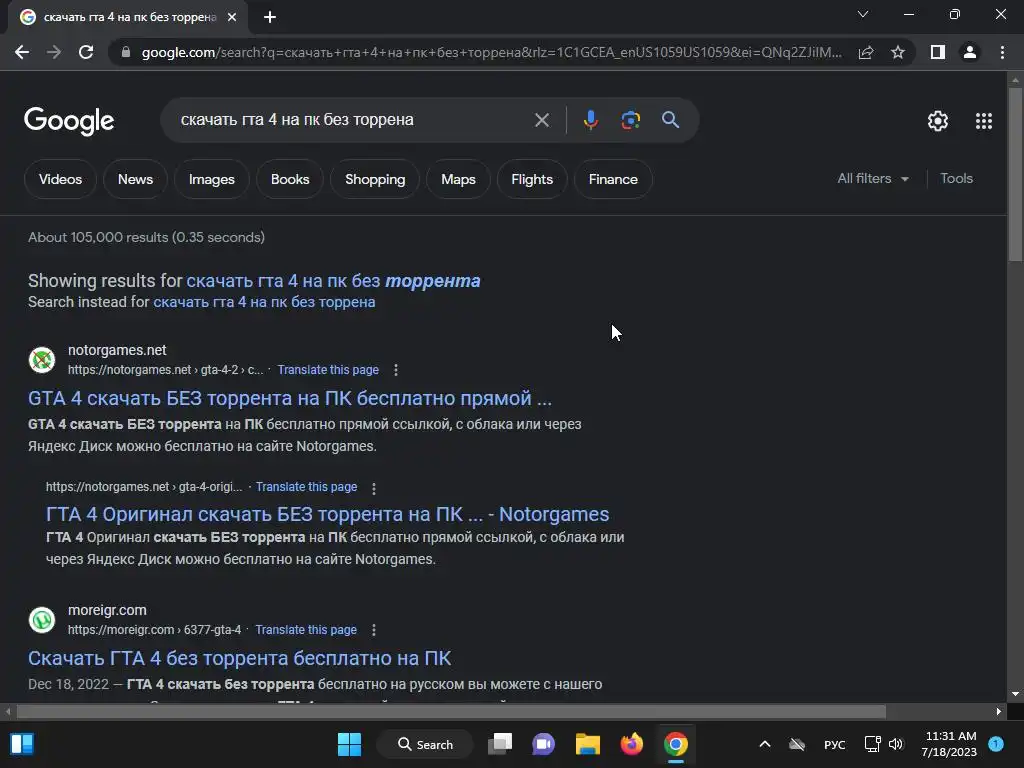Click into the Google search box
The height and width of the screenshot is (768, 1024).
(353, 120)
